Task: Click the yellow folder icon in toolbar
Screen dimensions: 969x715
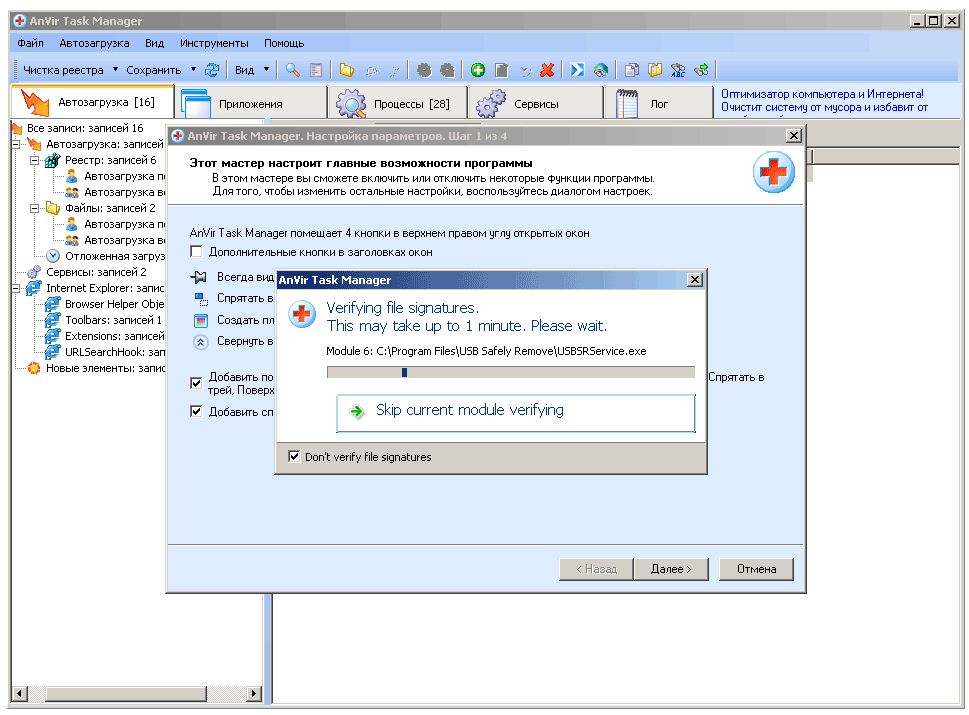Action: pyautogui.click(x=346, y=70)
